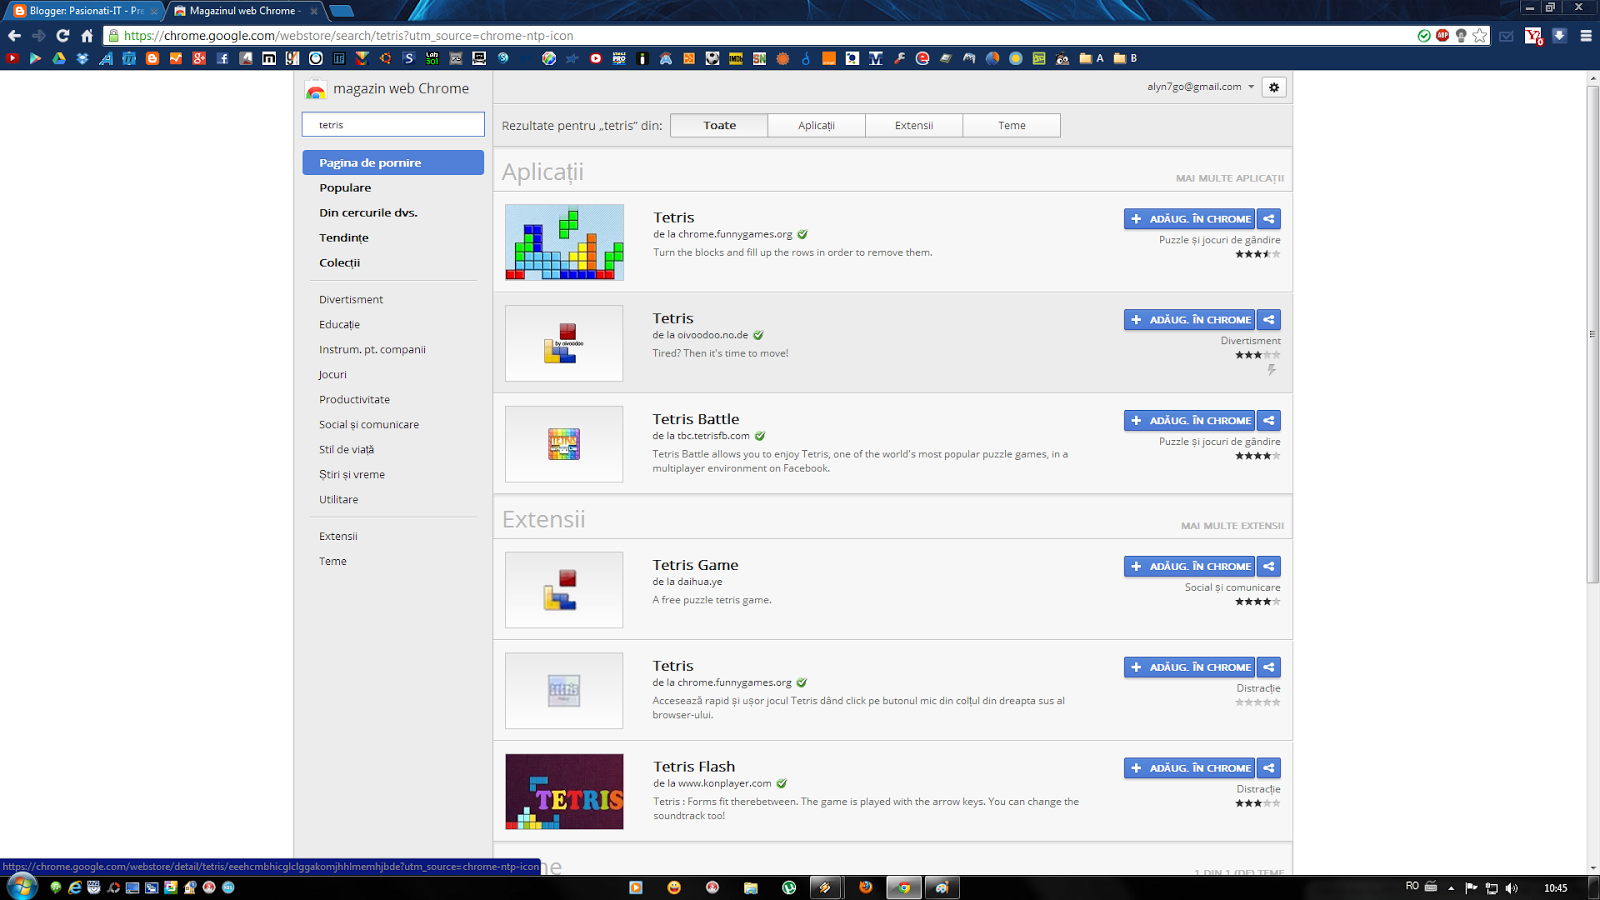
Task: Open the YouTube bookmark
Action: (11, 58)
